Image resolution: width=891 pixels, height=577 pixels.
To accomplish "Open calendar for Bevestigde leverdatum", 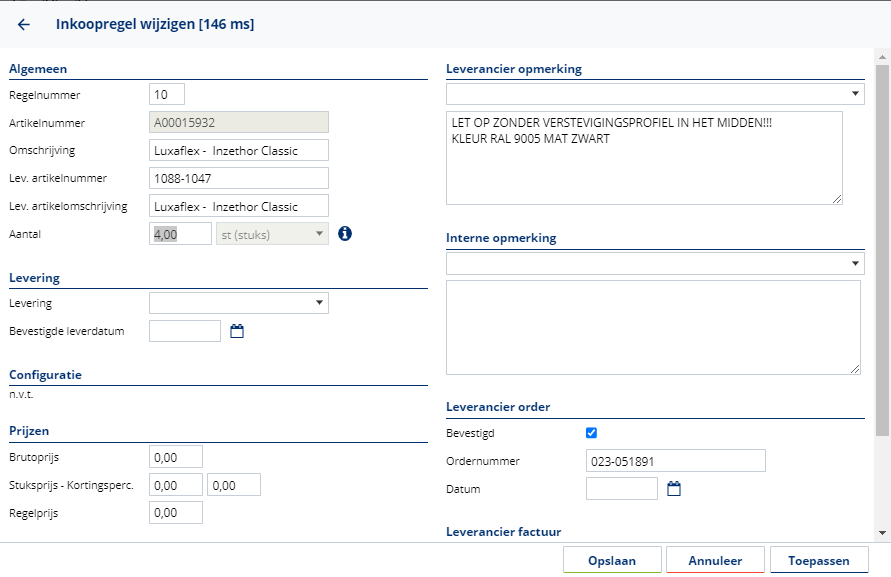I will pos(237,331).
